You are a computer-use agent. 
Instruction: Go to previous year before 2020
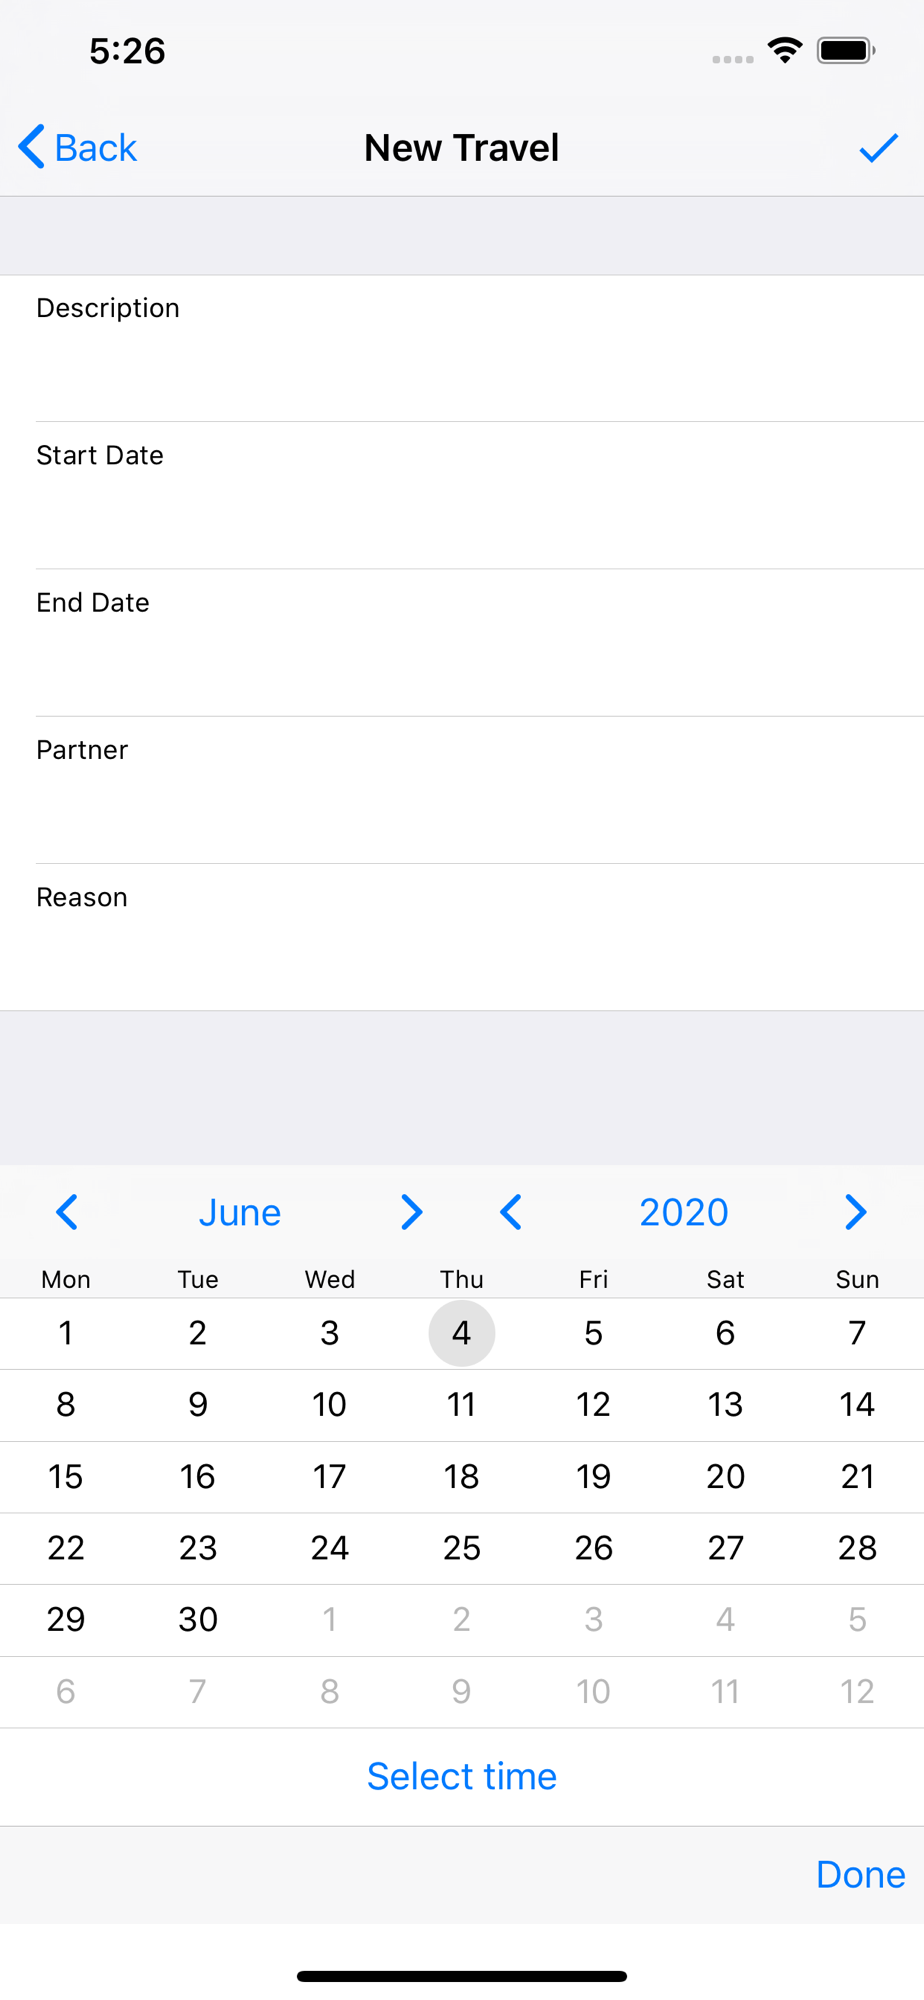511,1212
